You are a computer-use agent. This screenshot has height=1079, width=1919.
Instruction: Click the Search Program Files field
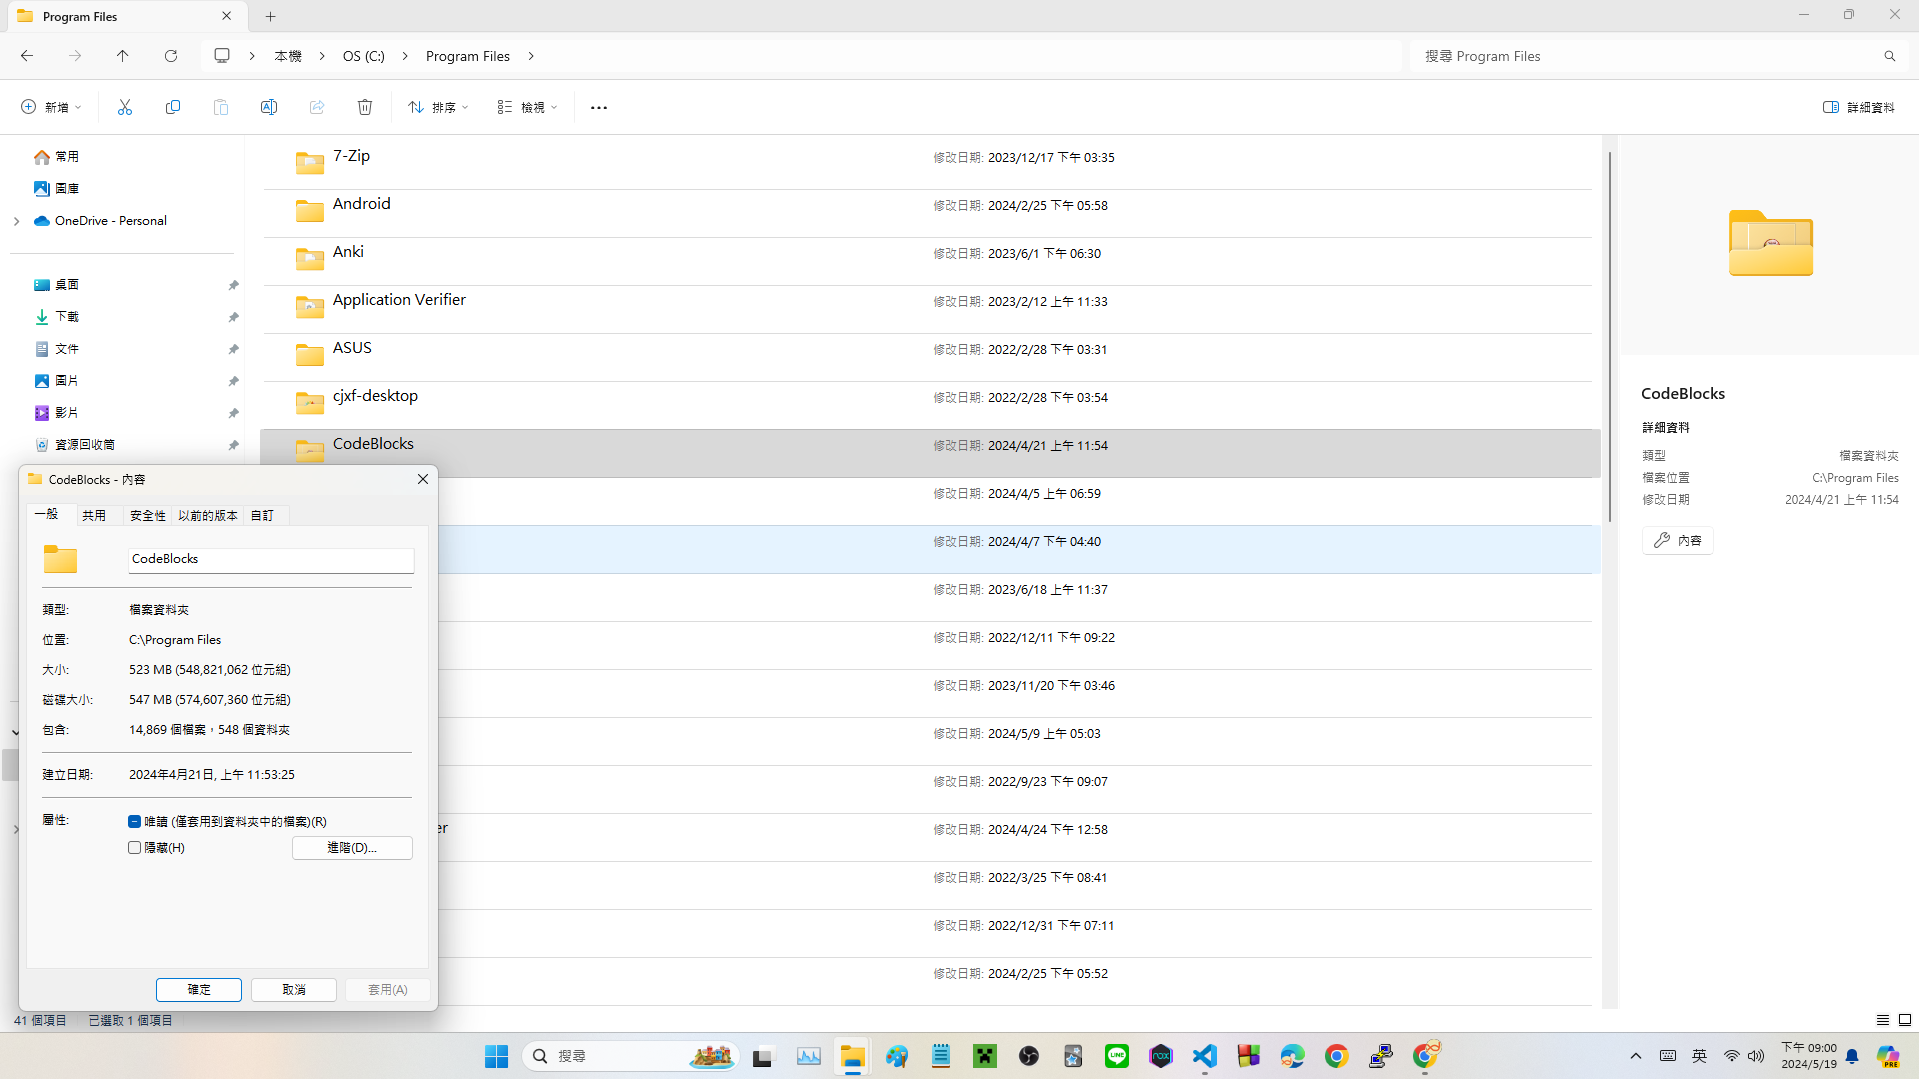tap(1650, 56)
